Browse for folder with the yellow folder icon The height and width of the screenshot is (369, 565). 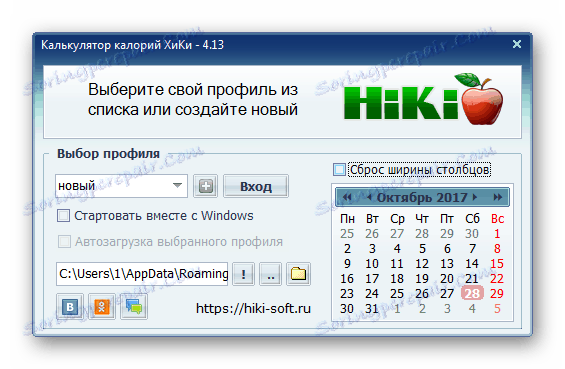(298, 274)
